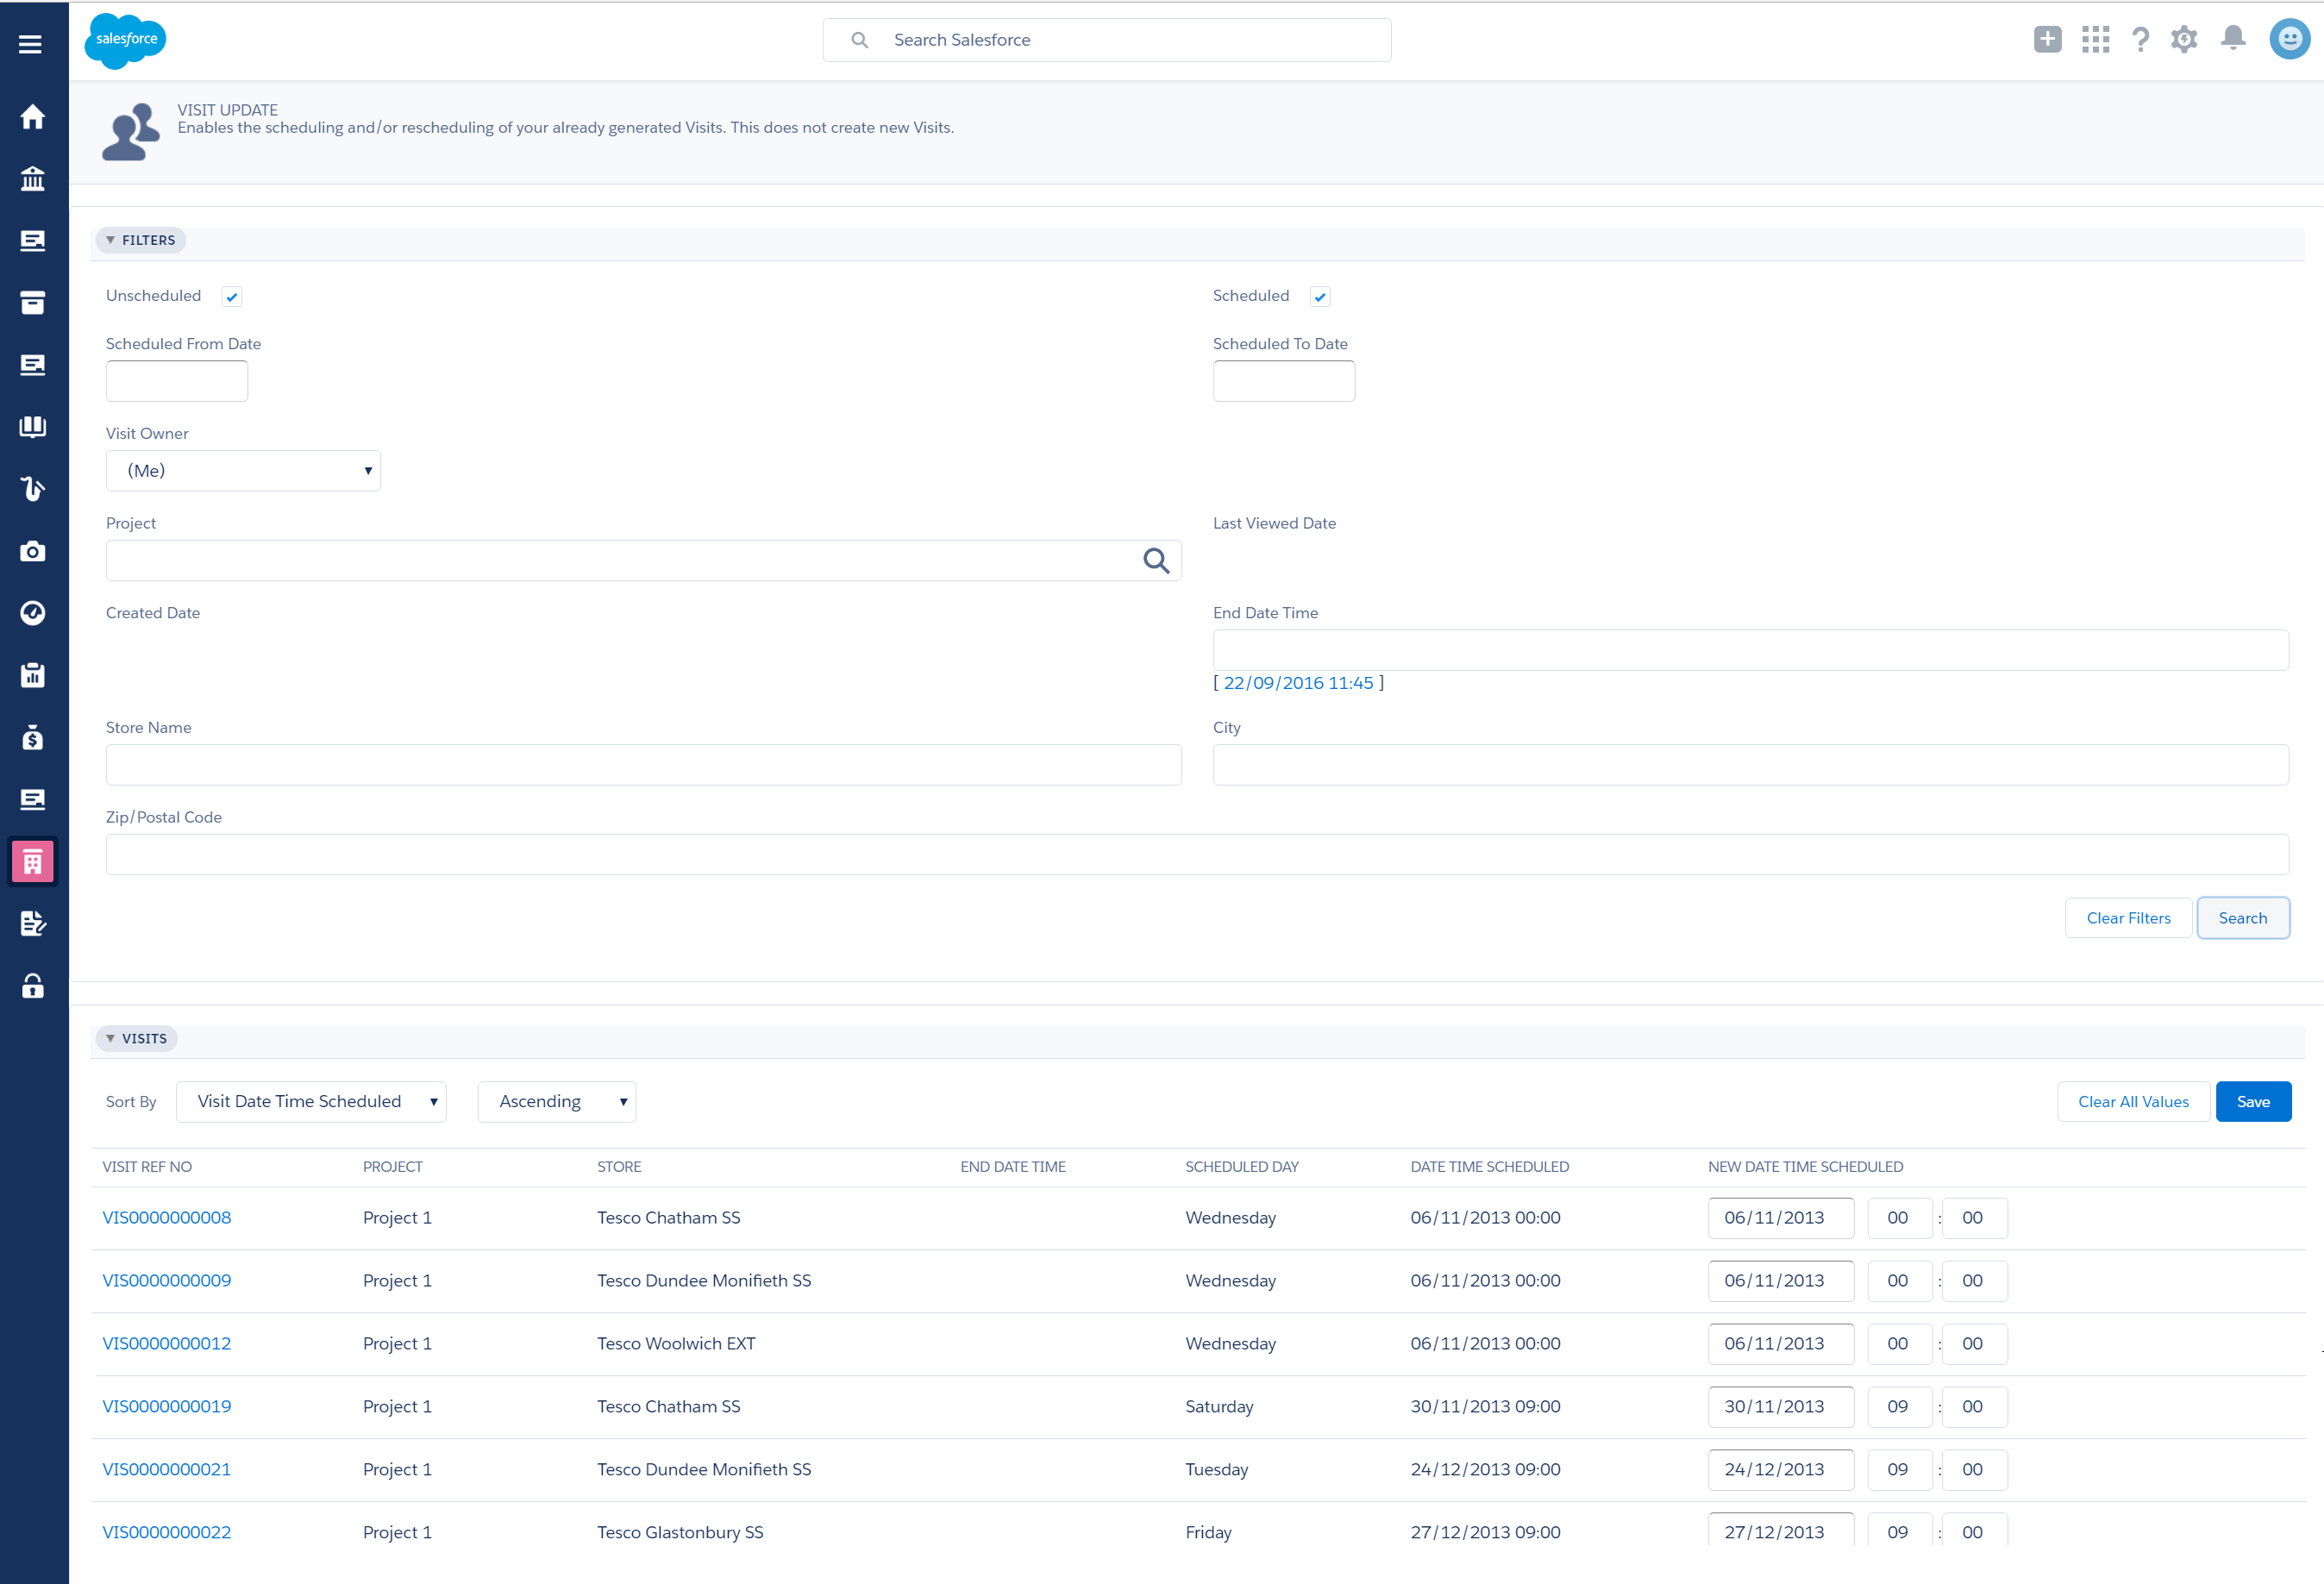2324x1584 pixels.
Task: Collapse the VISITS section
Action: click(136, 1039)
